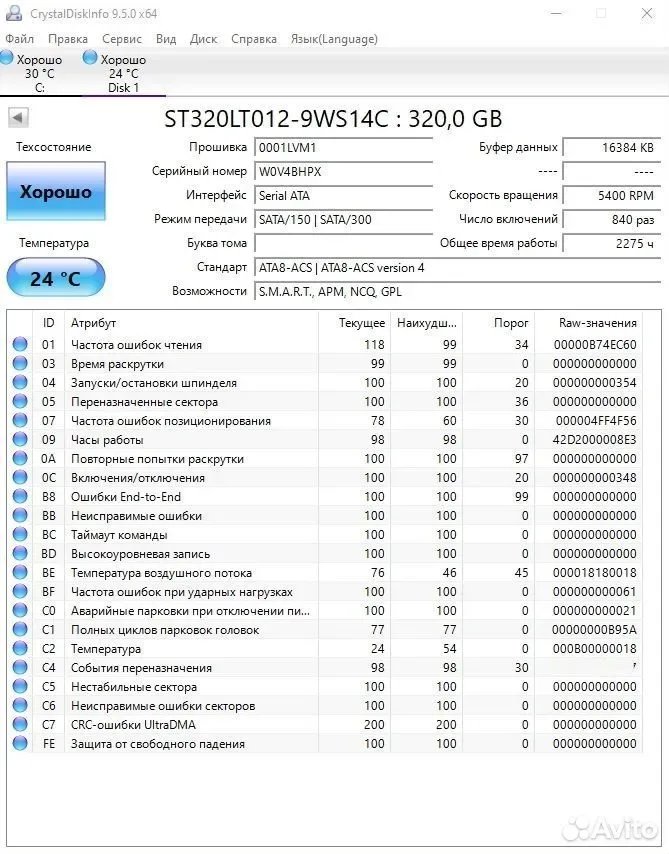Click status icon for BF Частота ошибок при ударных нагрузках

[20, 591]
